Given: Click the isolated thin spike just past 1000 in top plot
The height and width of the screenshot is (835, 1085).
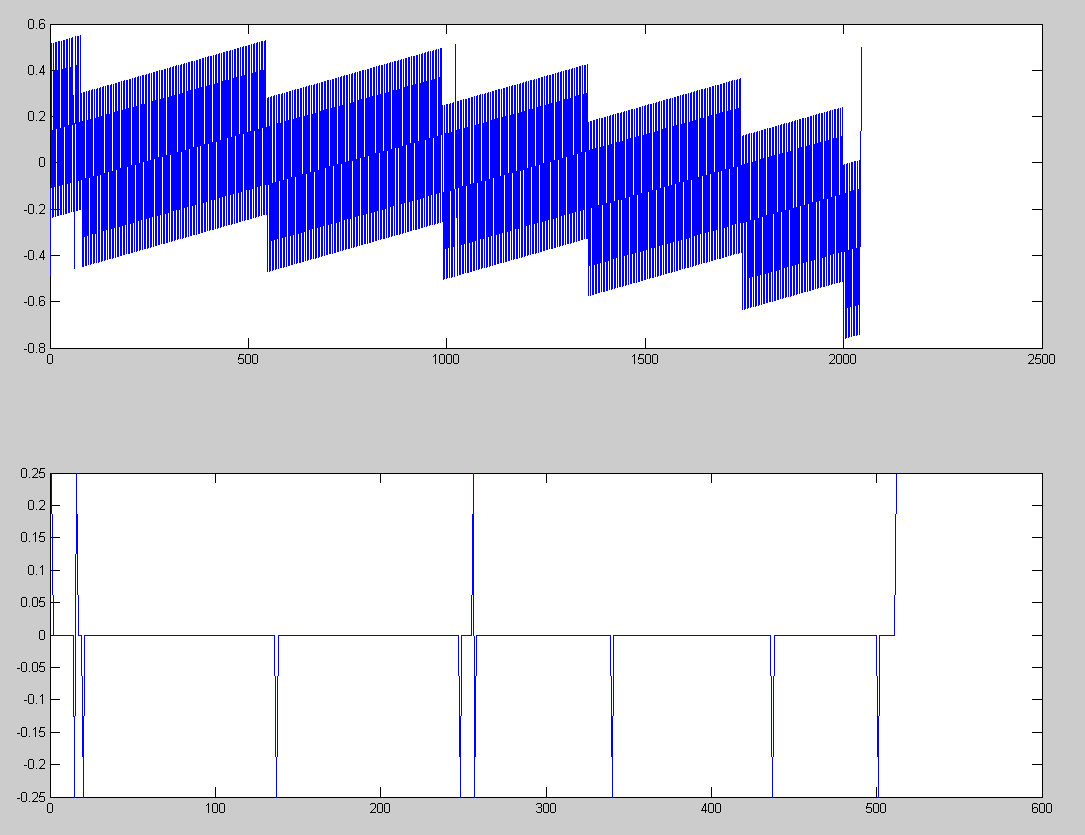Looking at the screenshot, I should (455, 70).
